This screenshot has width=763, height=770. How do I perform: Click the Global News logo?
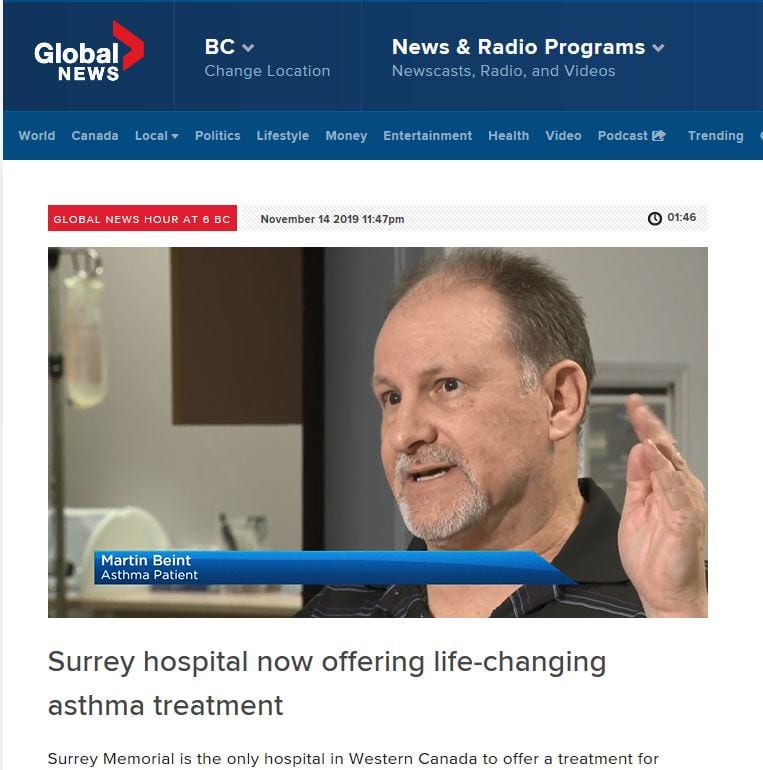[x=89, y=52]
